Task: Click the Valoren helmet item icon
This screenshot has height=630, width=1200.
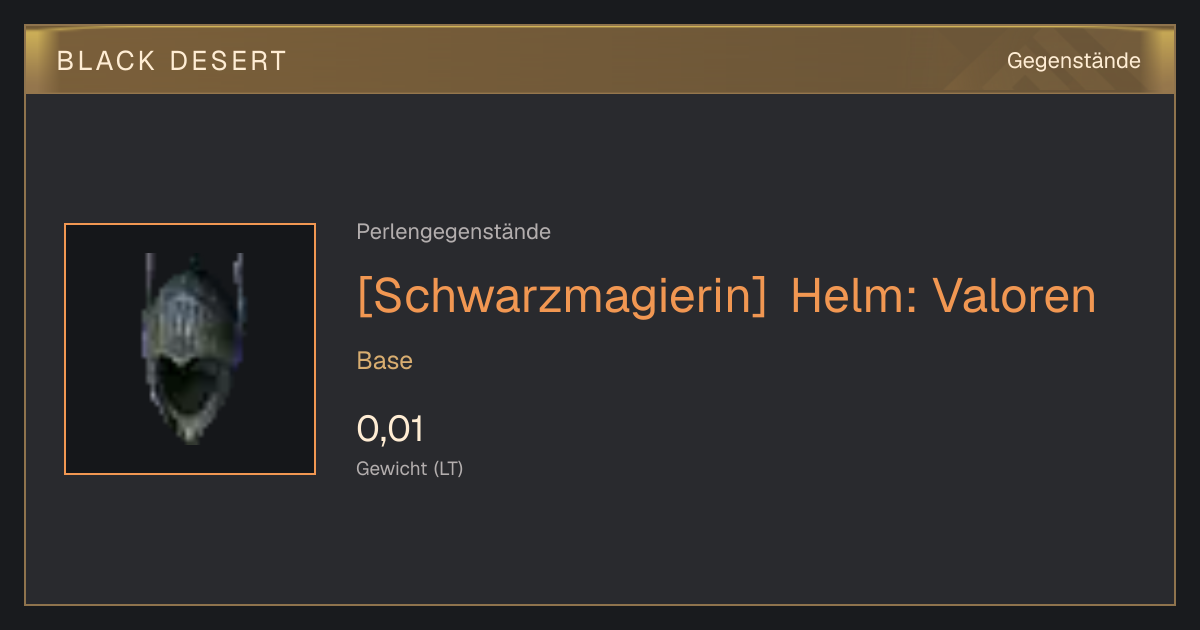Action: 190,348
